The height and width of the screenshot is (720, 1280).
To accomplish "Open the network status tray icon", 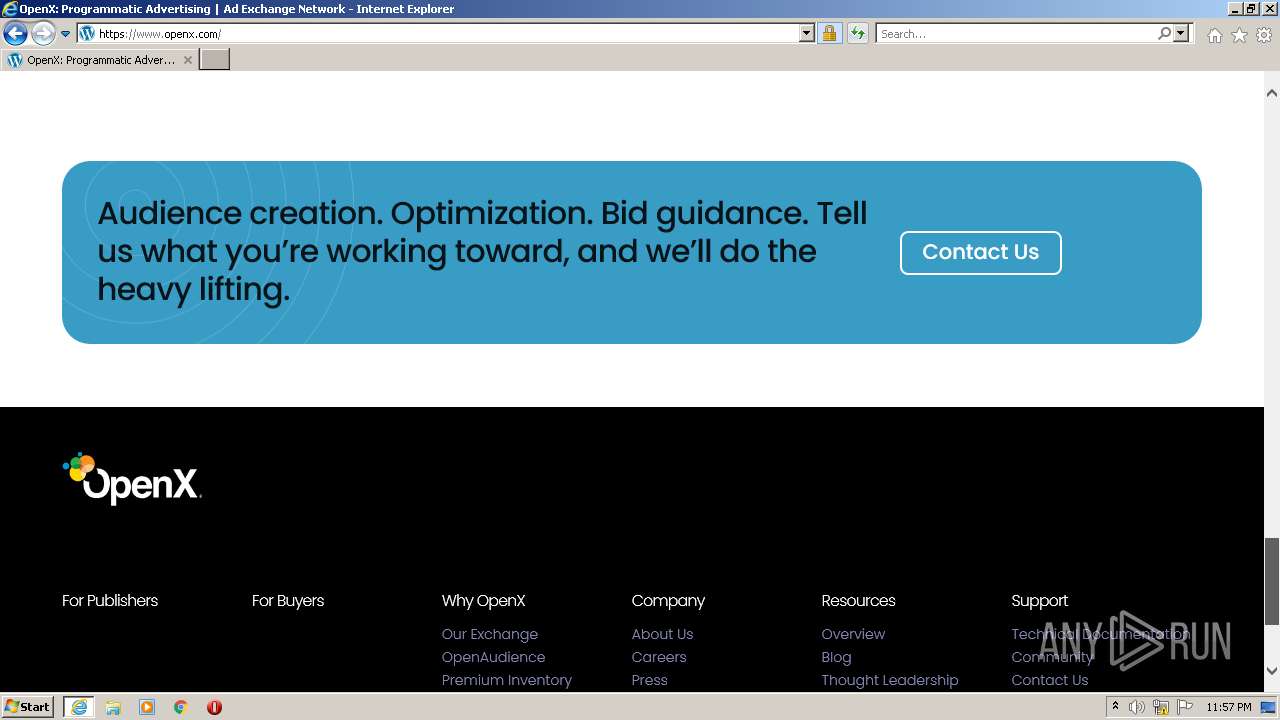I will (1161, 707).
